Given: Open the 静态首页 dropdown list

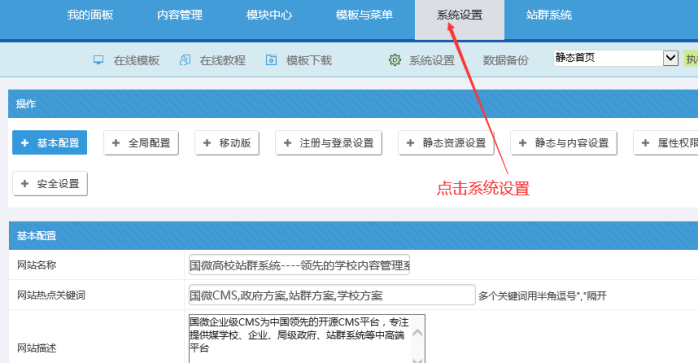Looking at the screenshot, I should 616,58.
